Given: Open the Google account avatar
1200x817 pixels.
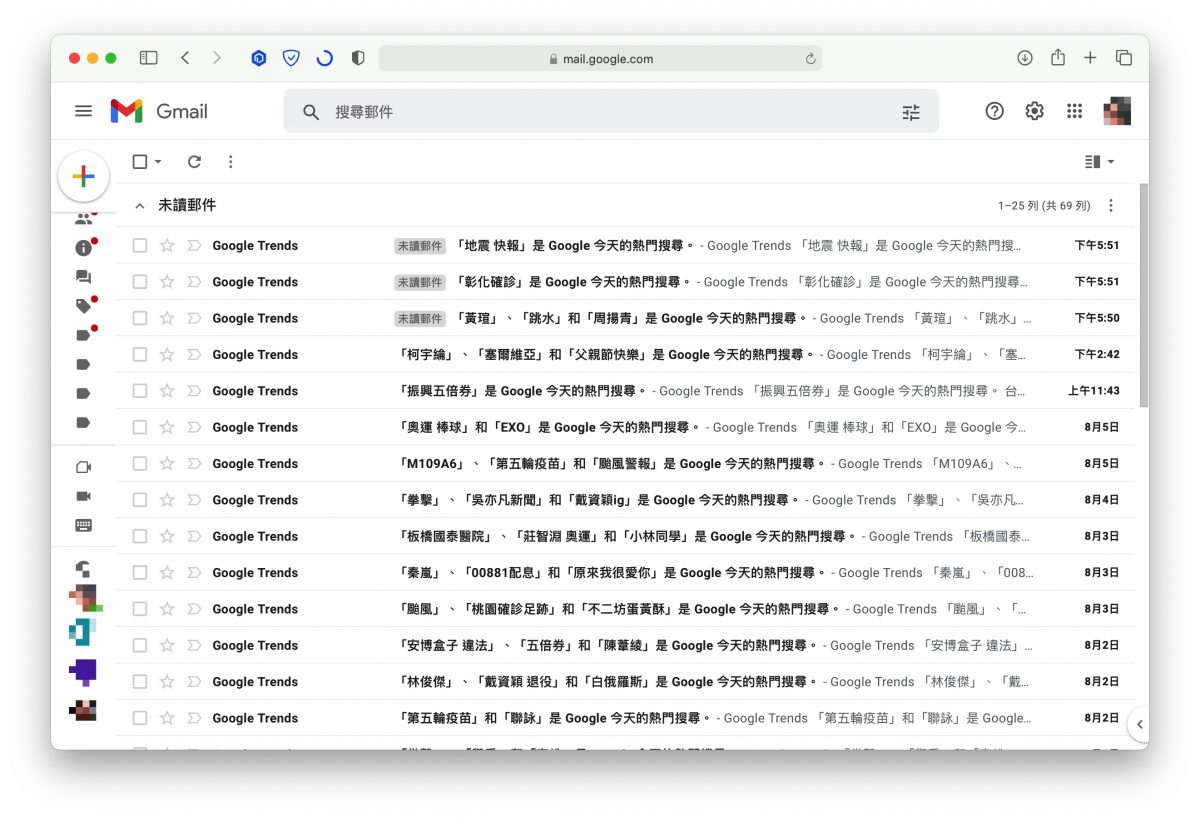Looking at the screenshot, I should [1117, 111].
